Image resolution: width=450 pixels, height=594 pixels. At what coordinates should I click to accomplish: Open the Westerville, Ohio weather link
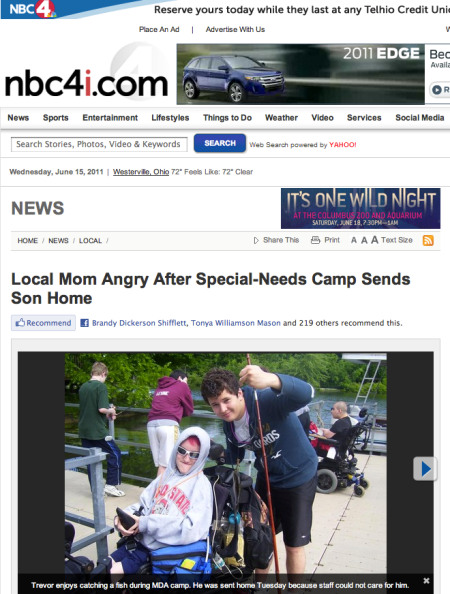pyautogui.click(x=141, y=172)
